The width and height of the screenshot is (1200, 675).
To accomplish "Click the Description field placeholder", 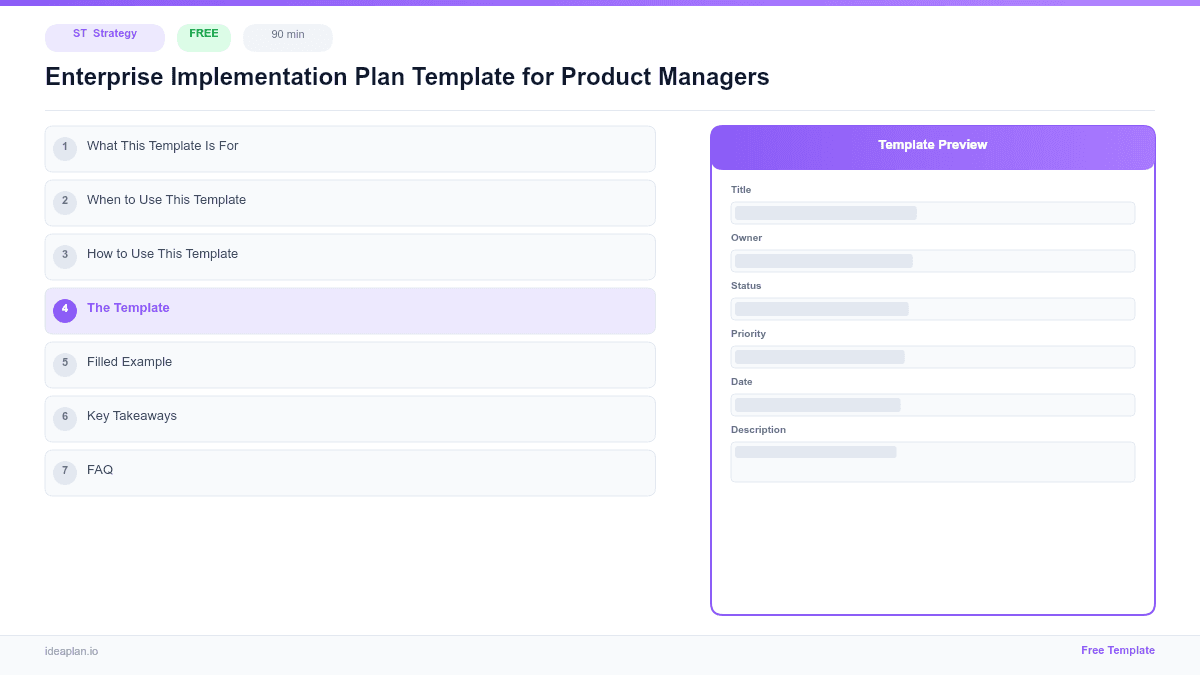I will click(932, 461).
